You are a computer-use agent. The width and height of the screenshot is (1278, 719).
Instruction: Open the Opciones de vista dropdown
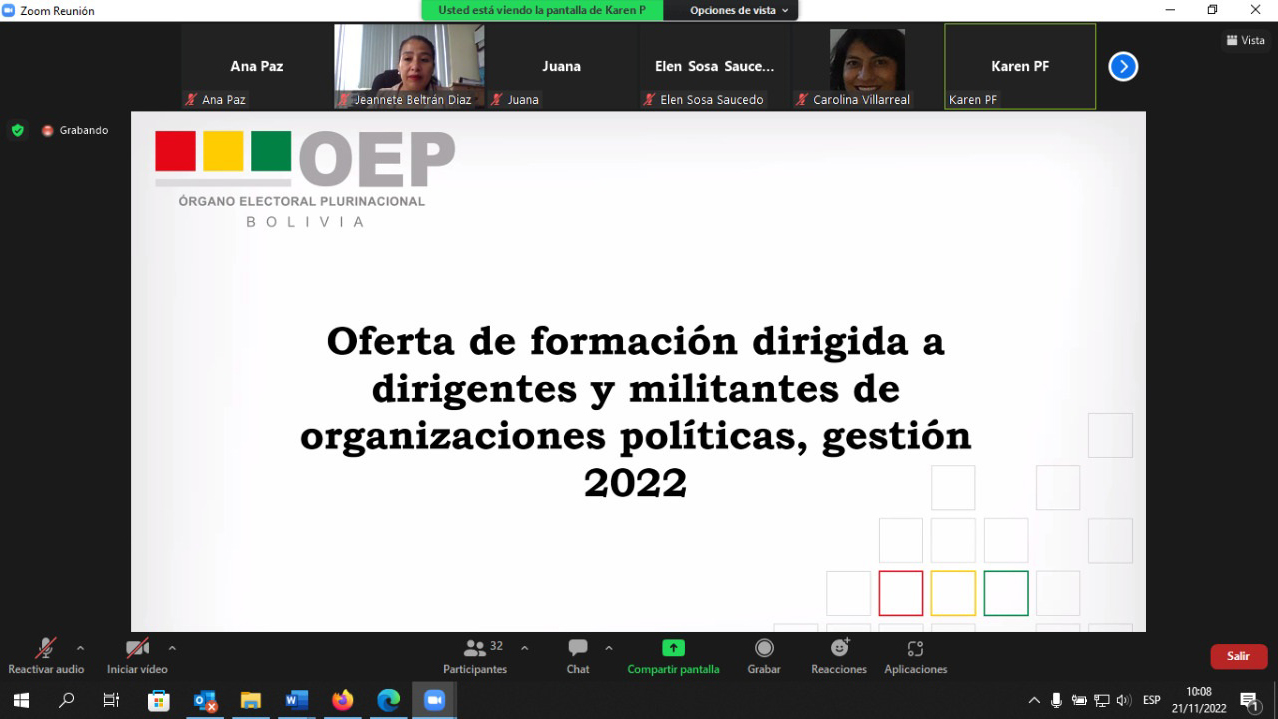pos(739,10)
